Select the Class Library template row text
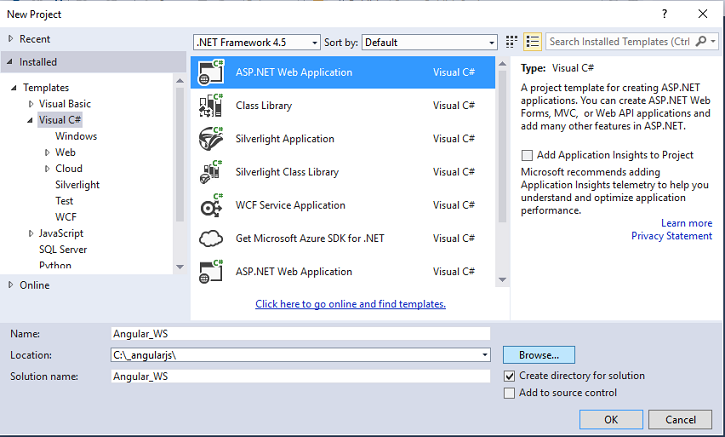The image size is (725, 437). tap(264, 105)
